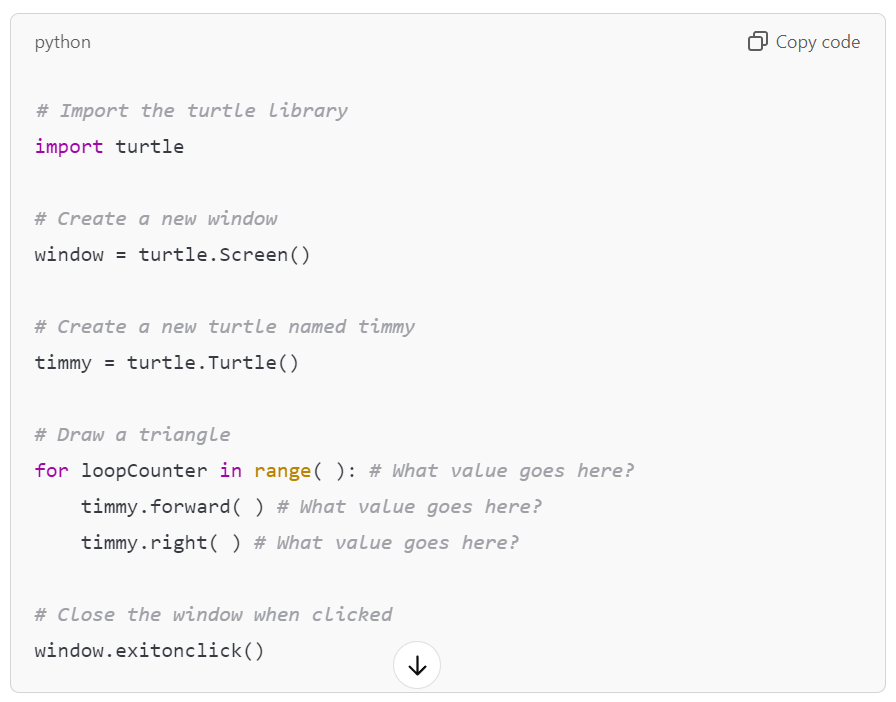Click the comment Create a new window

[155, 218]
